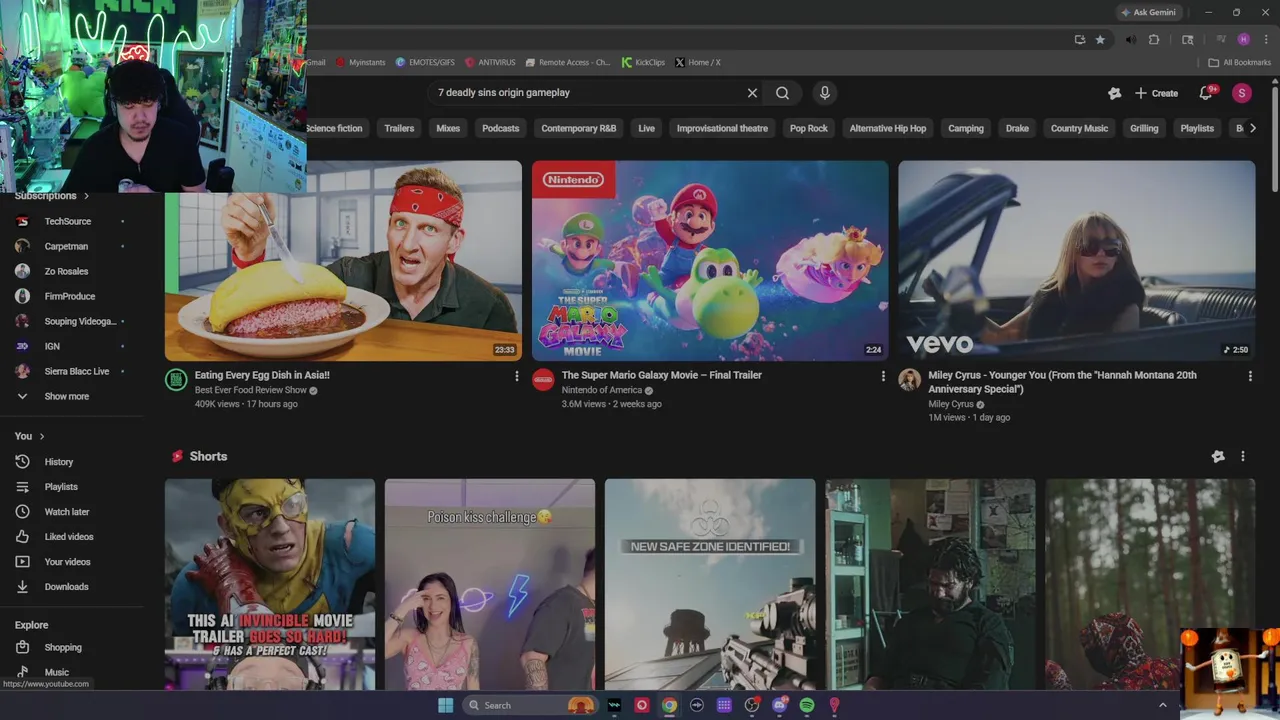Open the KickClips bookmark
The height and width of the screenshot is (720, 1280).
pos(643,62)
